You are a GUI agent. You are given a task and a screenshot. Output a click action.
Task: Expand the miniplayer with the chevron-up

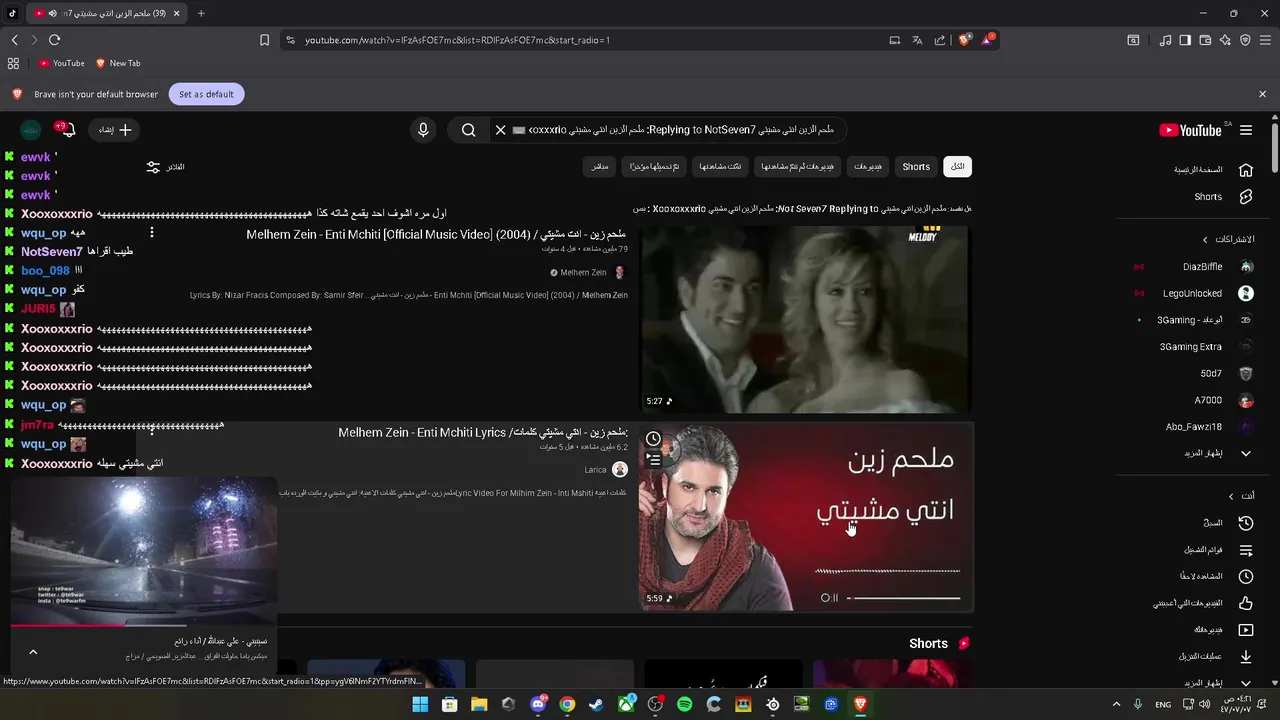[x=33, y=652]
